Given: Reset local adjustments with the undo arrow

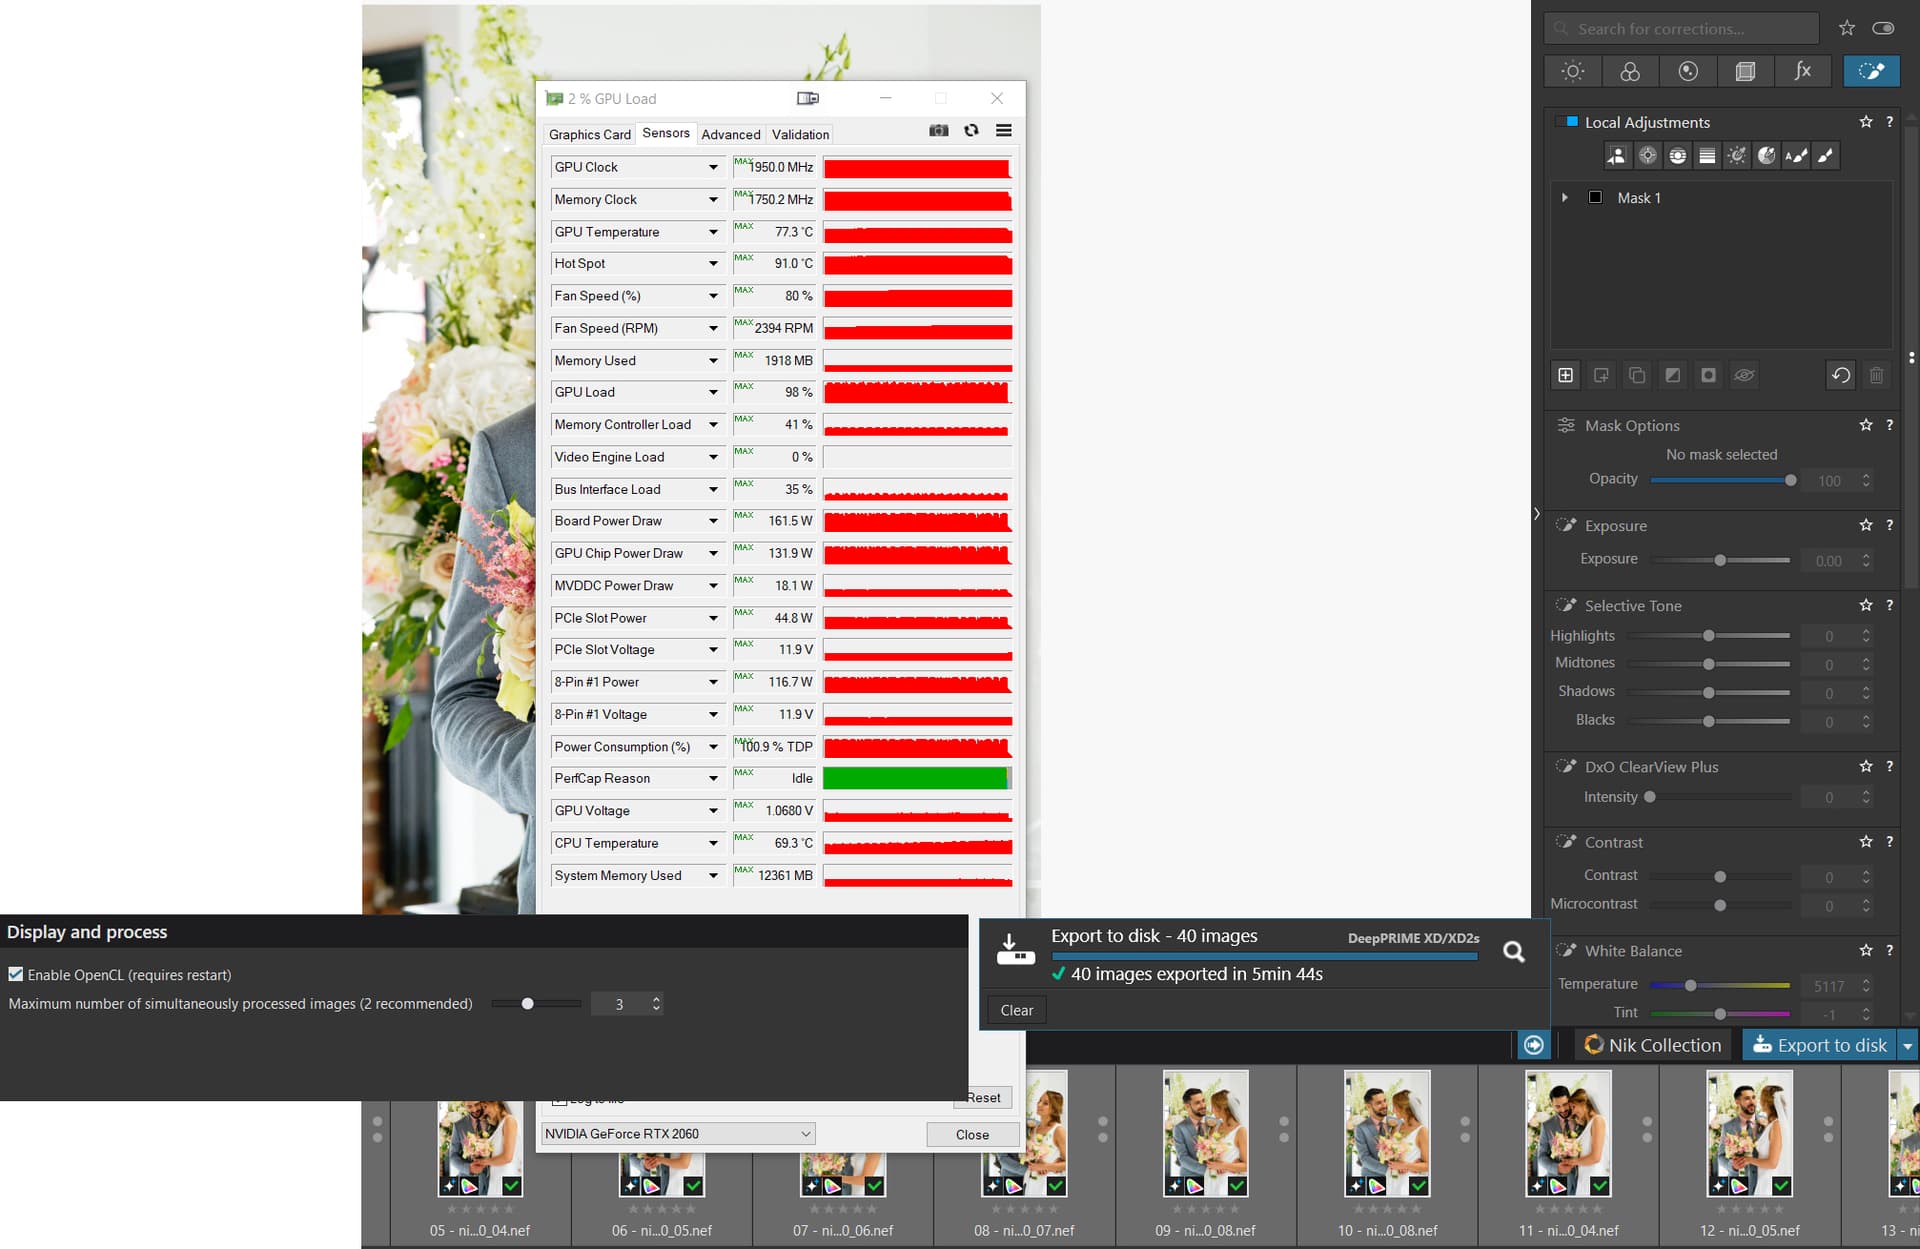Looking at the screenshot, I should tap(1840, 375).
